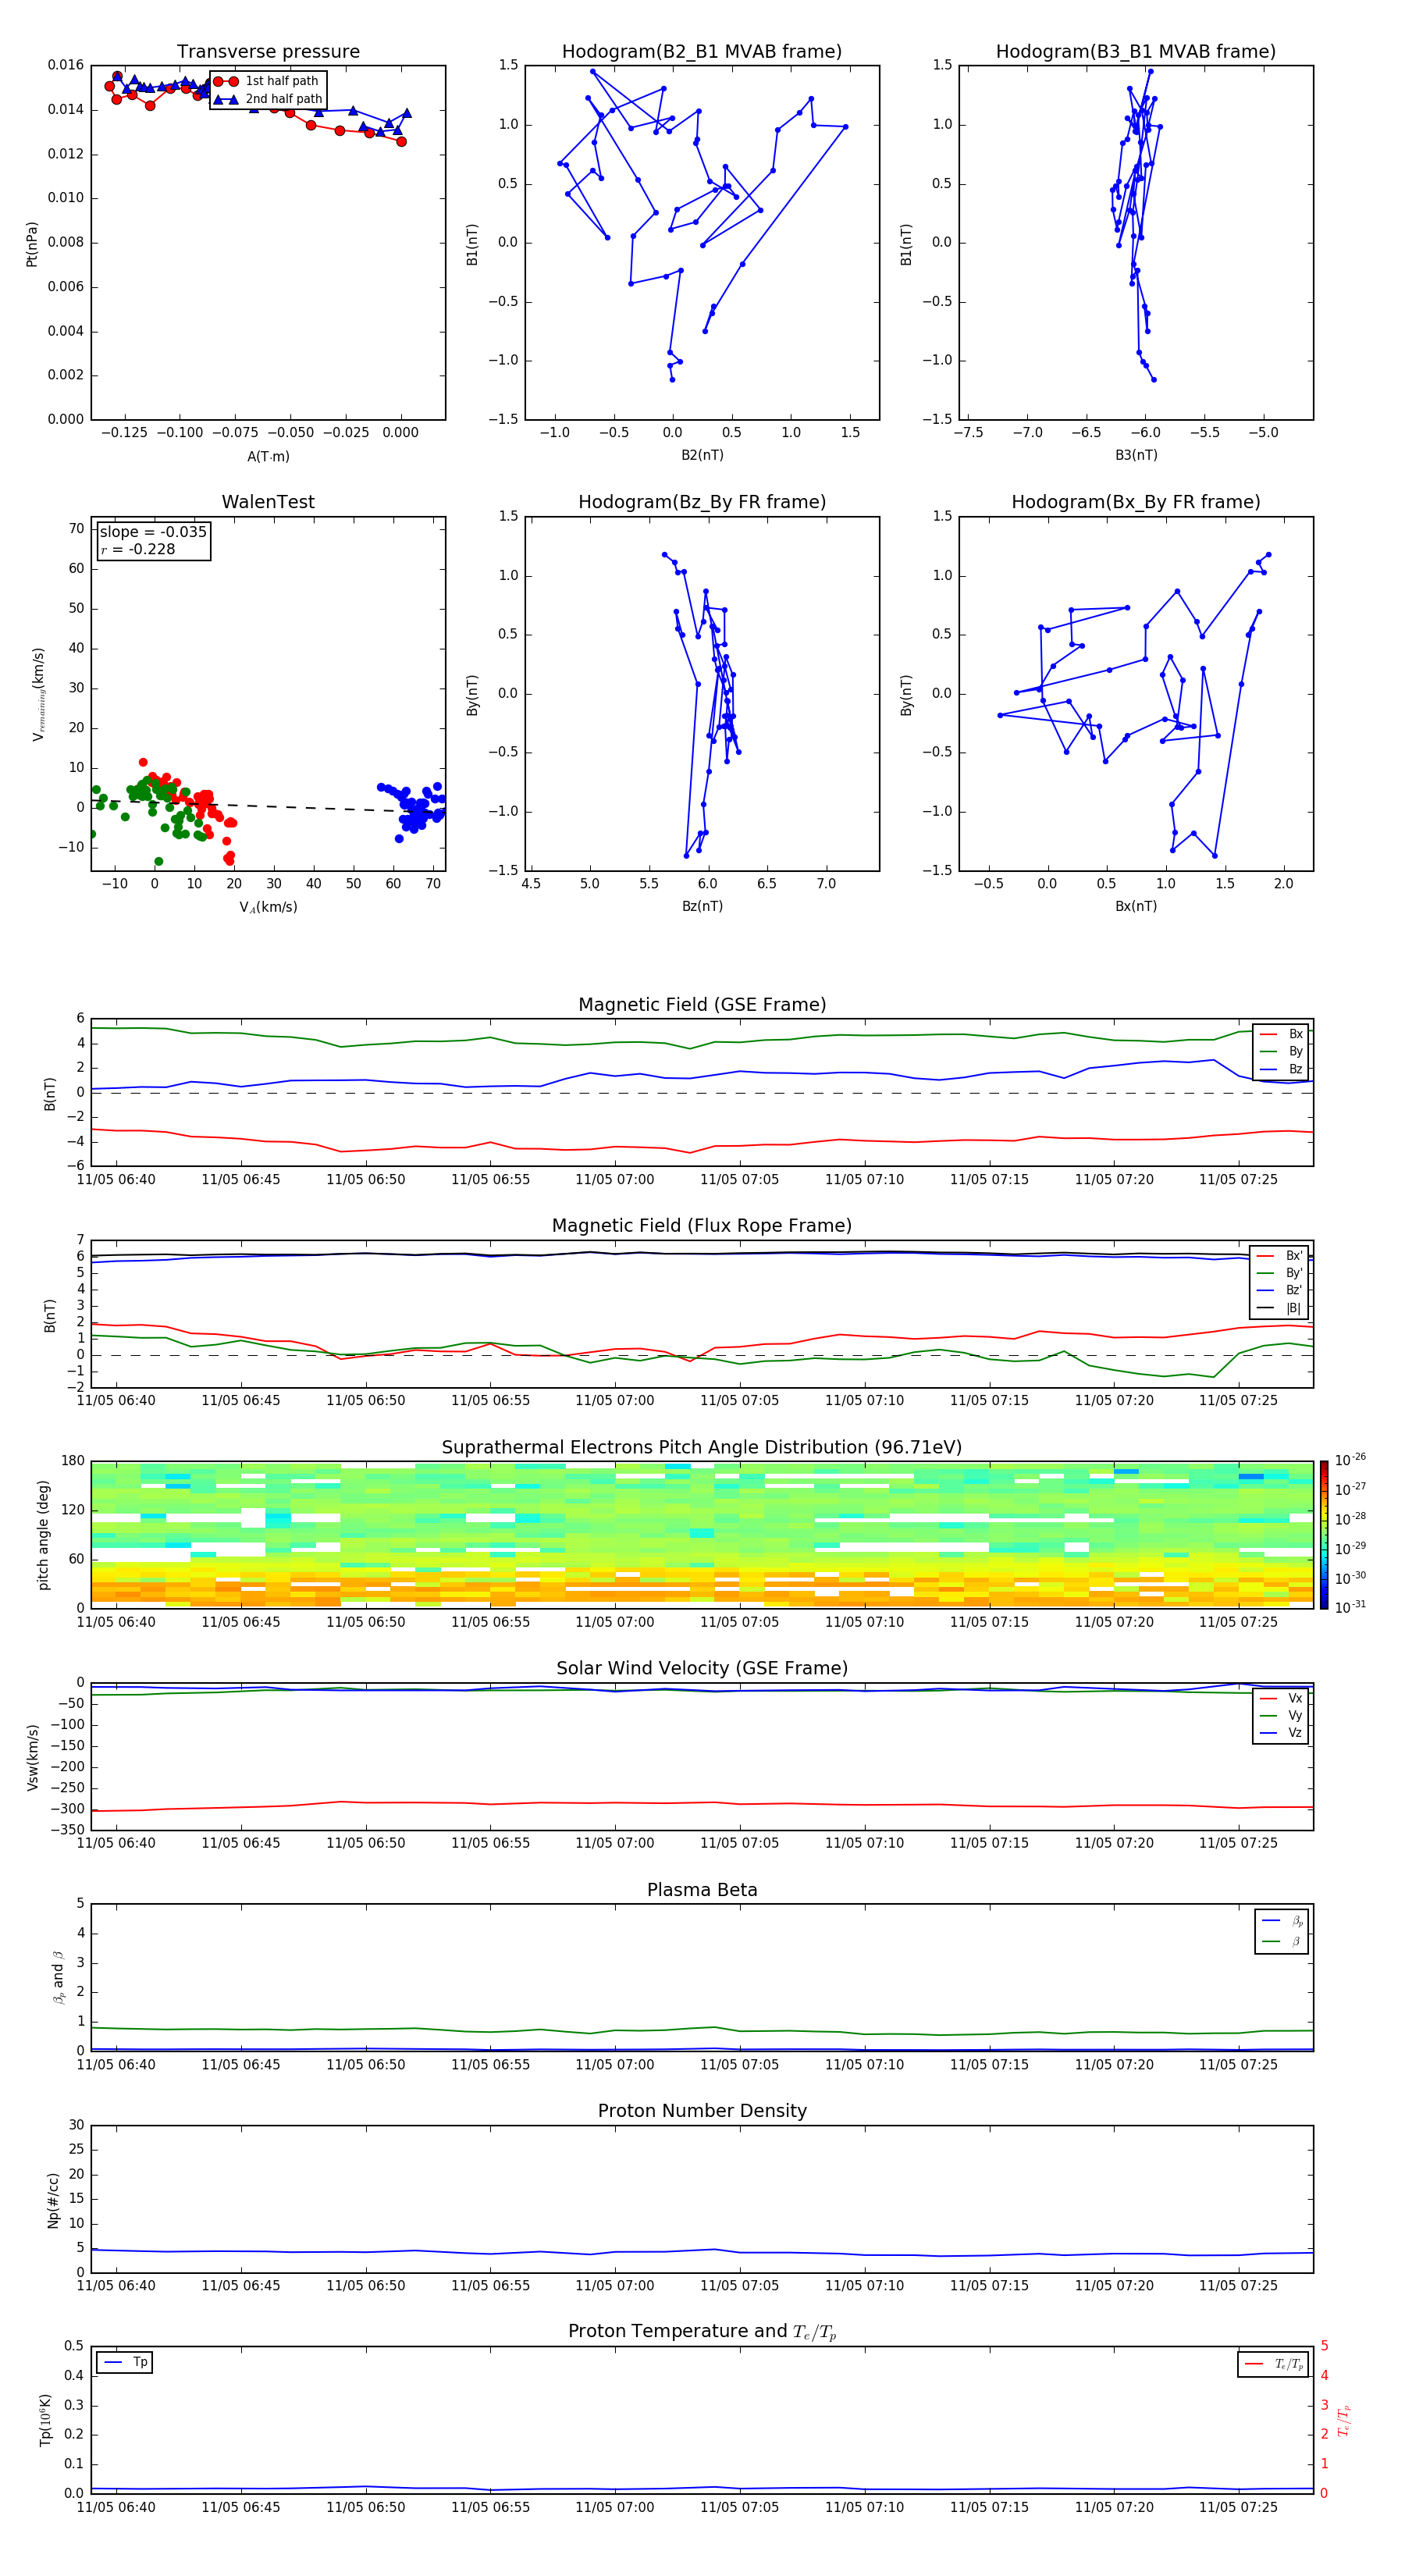This screenshot has height=2576, width=1405.
Task: Click the '1st half path' legend entry
Action: 266,81
